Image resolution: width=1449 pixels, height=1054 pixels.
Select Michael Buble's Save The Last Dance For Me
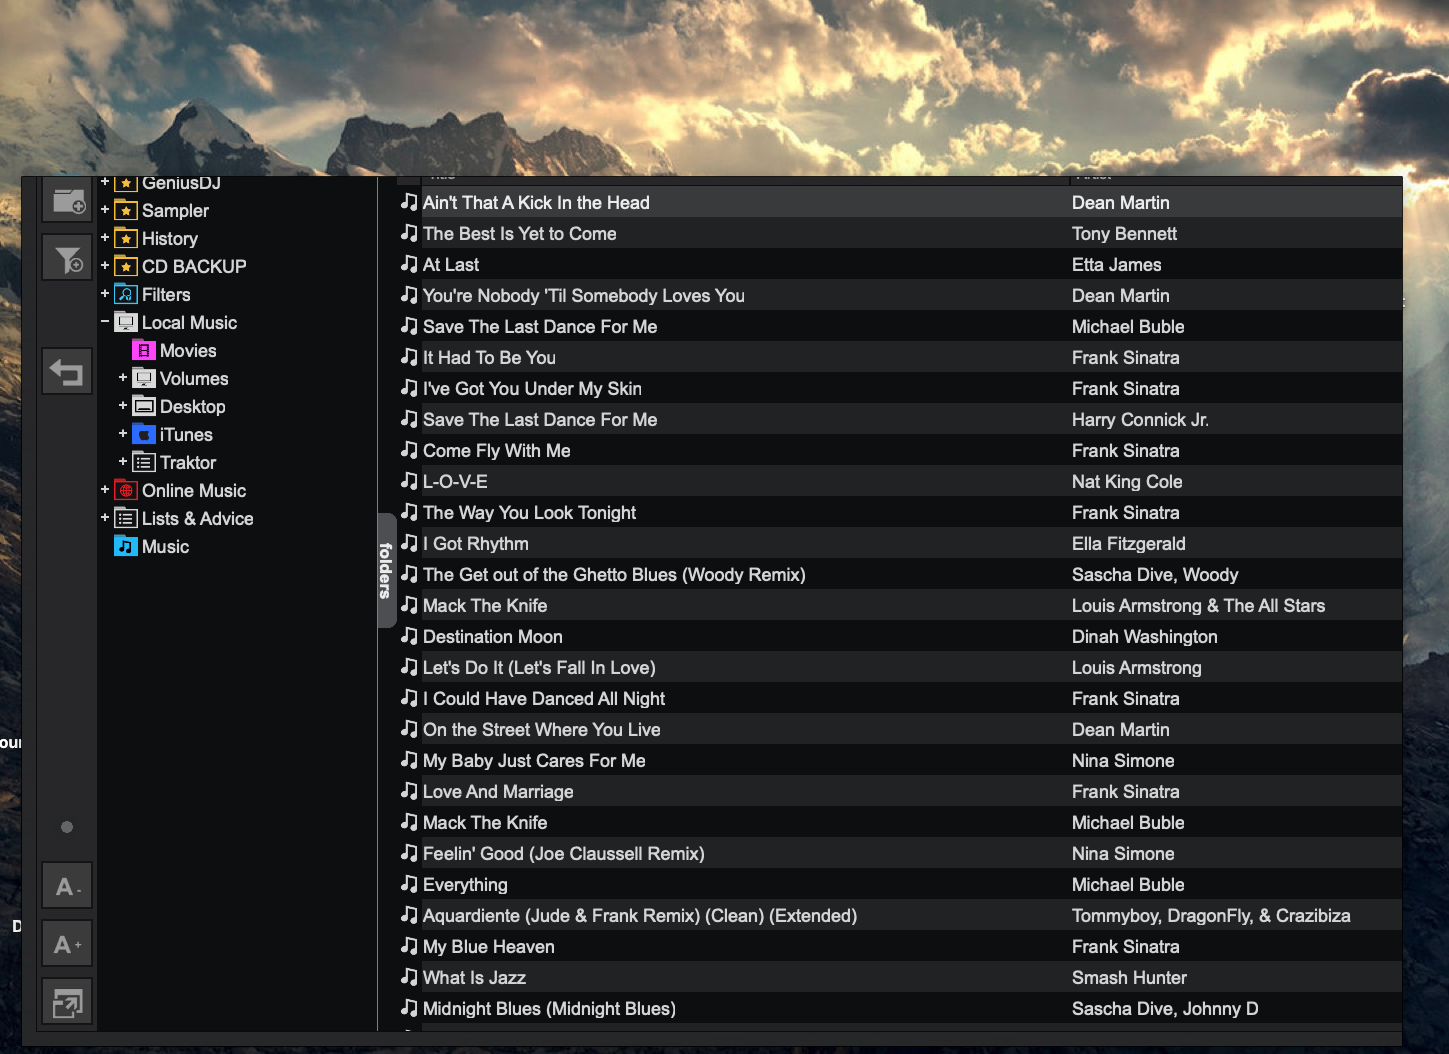pos(540,326)
